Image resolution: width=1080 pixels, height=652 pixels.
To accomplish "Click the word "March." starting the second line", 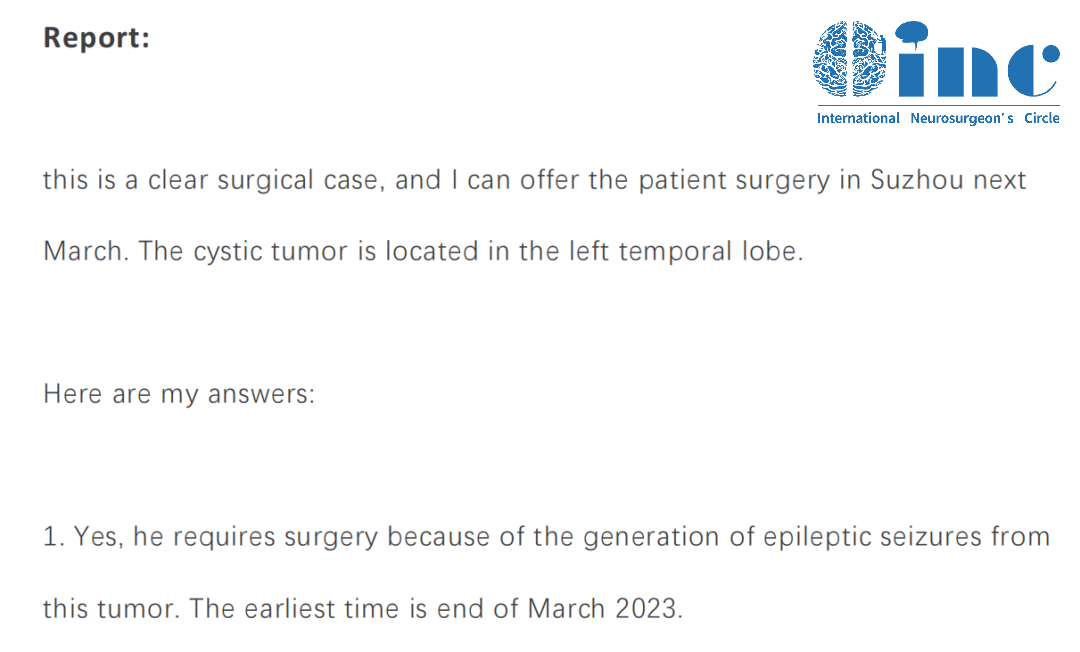I will tap(85, 250).
